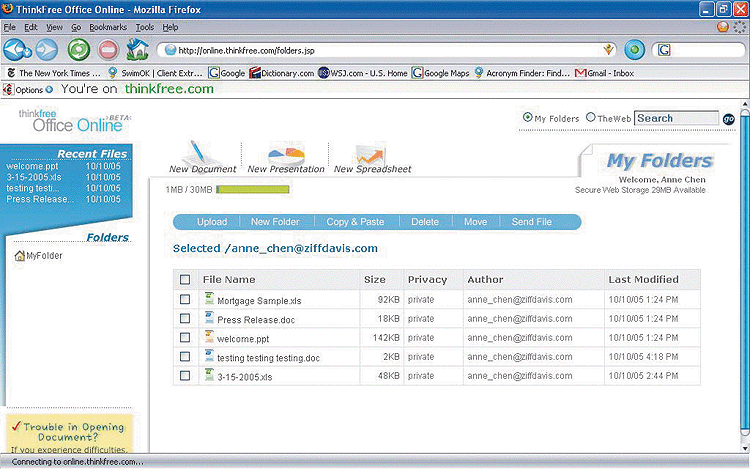Open the Acronym Finder bookmark
The height and width of the screenshot is (469, 750).
522,73
